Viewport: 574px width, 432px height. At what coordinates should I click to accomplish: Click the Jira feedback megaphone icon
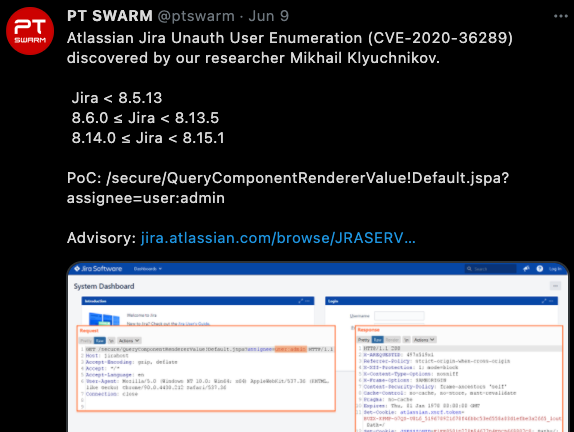tap(526, 269)
